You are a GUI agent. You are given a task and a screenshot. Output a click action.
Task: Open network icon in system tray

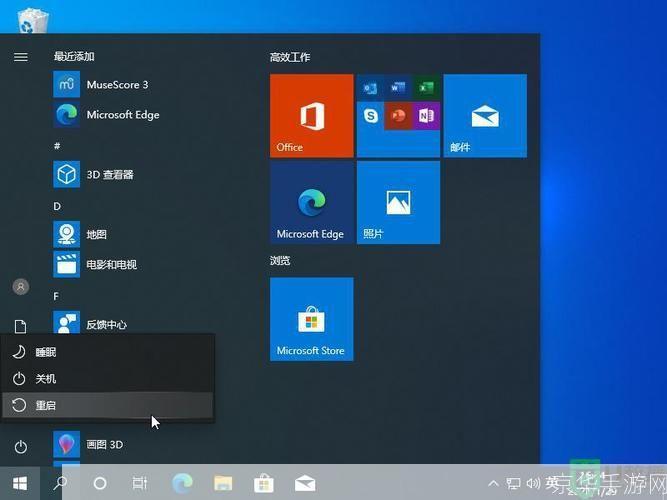pyautogui.click(x=513, y=484)
